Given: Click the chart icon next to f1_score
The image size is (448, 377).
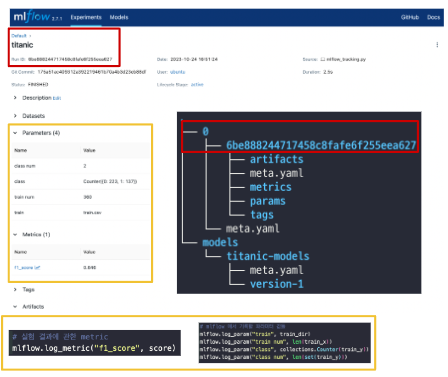Looking at the screenshot, I should (38, 268).
